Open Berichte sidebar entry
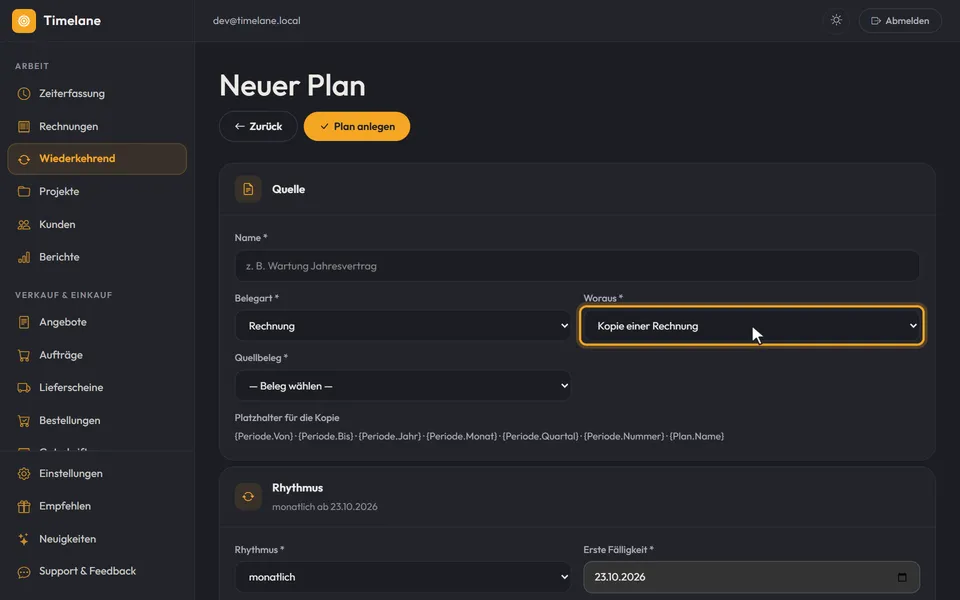Image resolution: width=960 pixels, height=600 pixels. pyautogui.click(x=97, y=257)
